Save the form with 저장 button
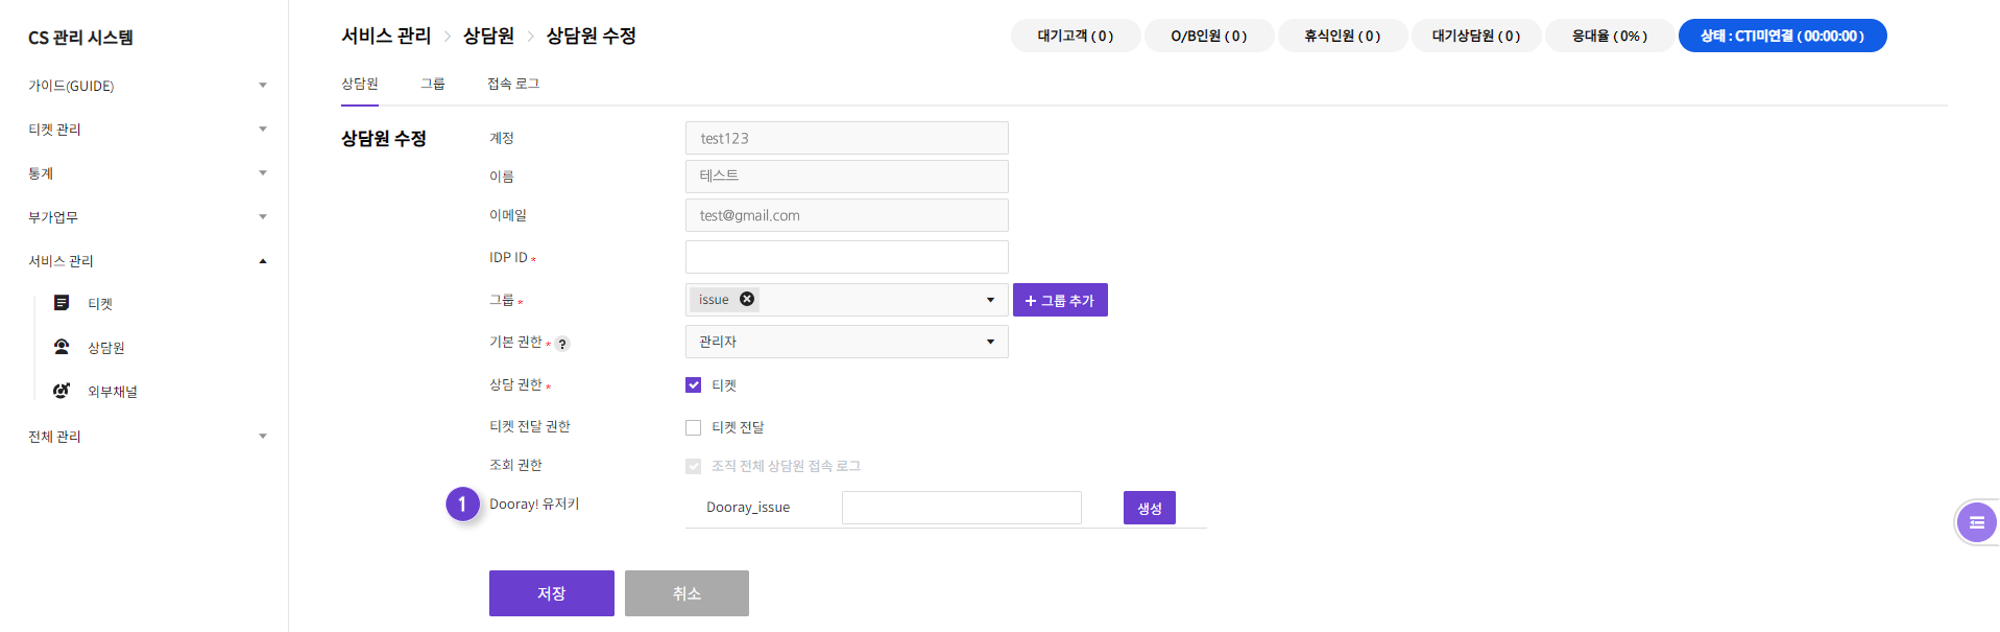Screen dimensions: 2000x632 [552, 593]
